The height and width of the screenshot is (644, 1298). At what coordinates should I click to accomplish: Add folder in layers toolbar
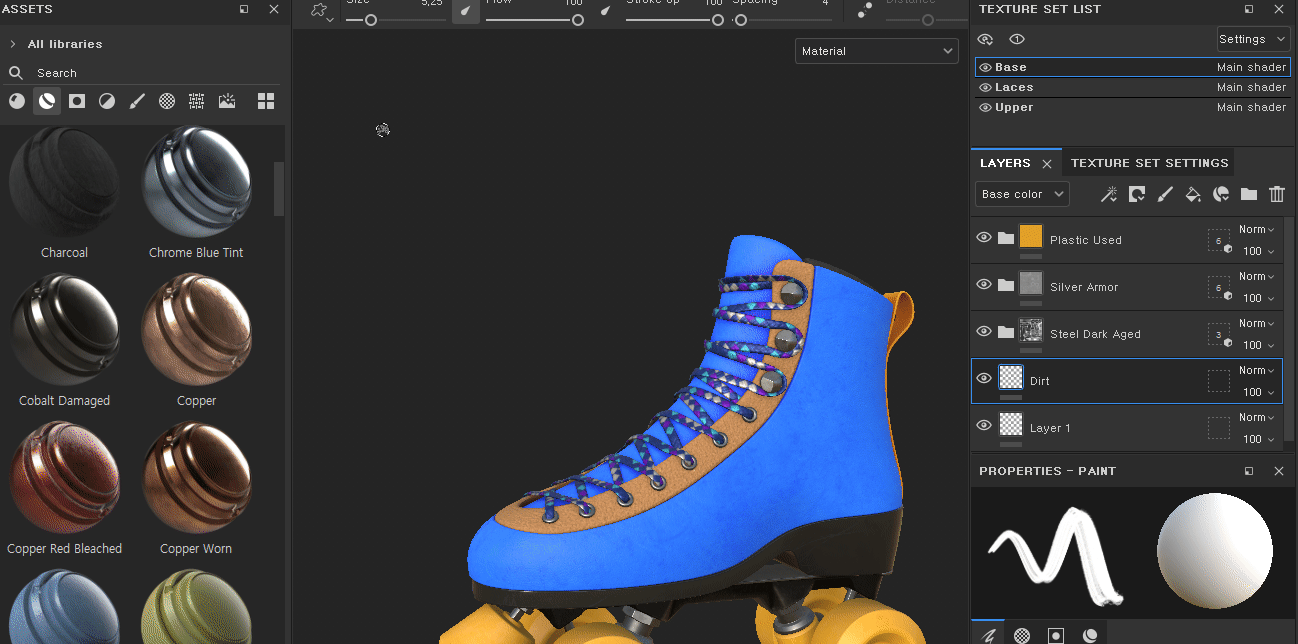(x=1249, y=194)
